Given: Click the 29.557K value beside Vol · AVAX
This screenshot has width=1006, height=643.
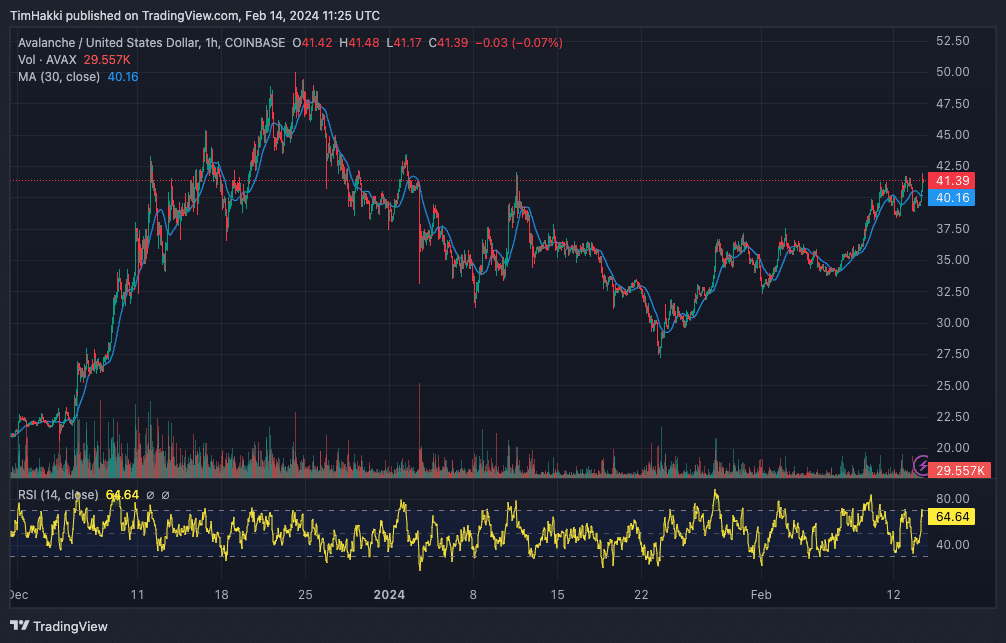Looking at the screenshot, I should point(107,60).
